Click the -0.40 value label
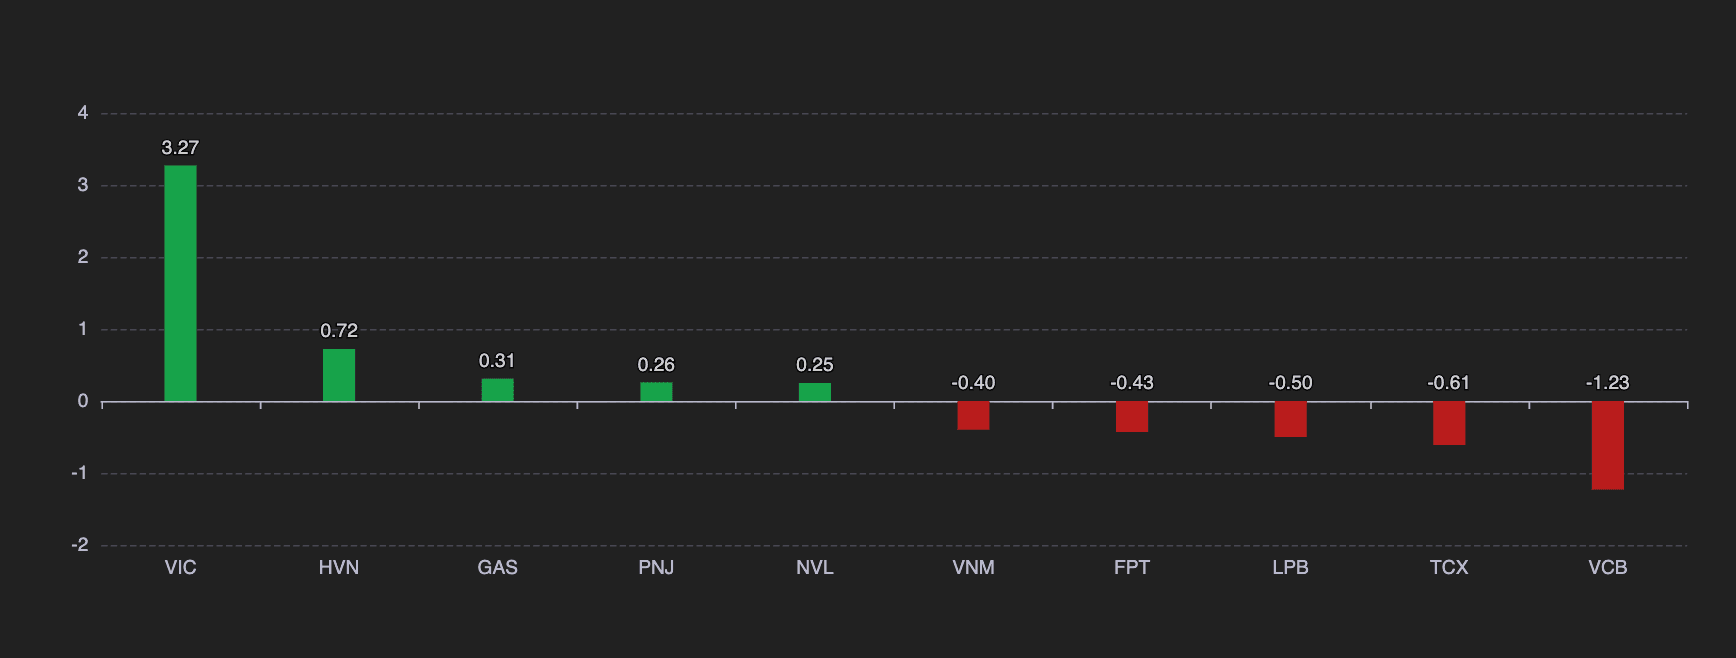1736x658 pixels. click(x=973, y=383)
